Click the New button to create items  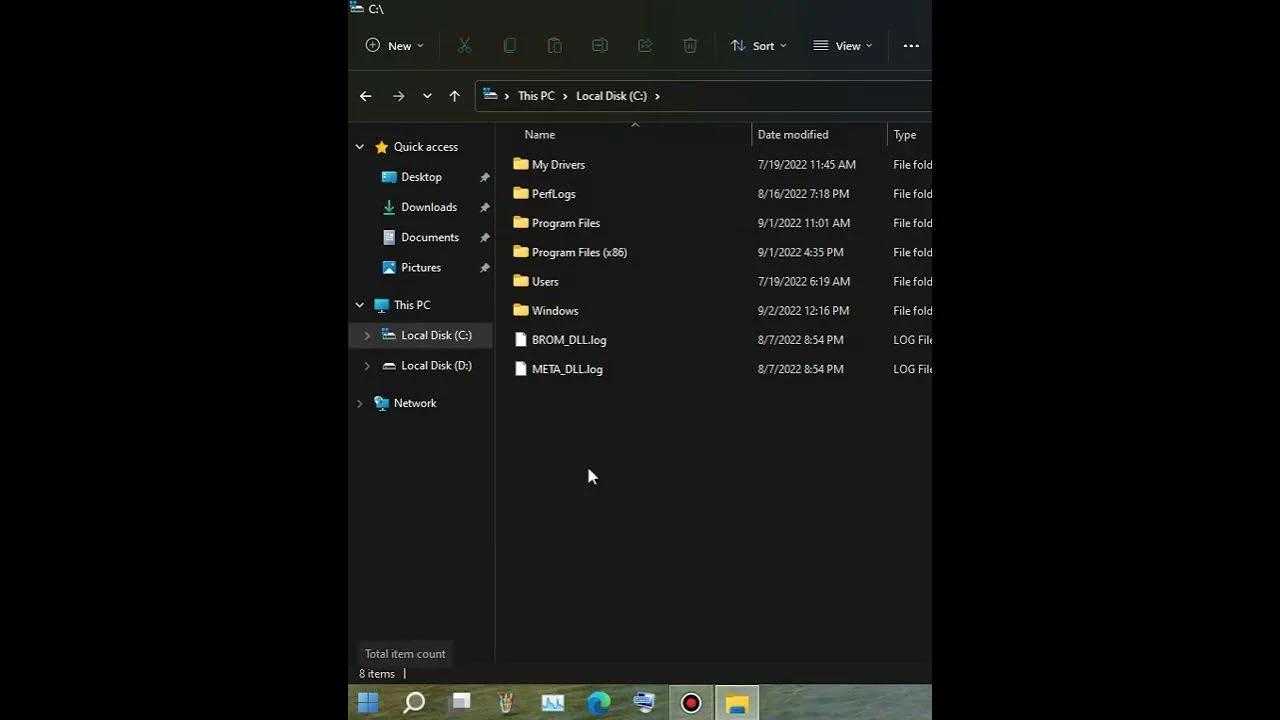394,45
